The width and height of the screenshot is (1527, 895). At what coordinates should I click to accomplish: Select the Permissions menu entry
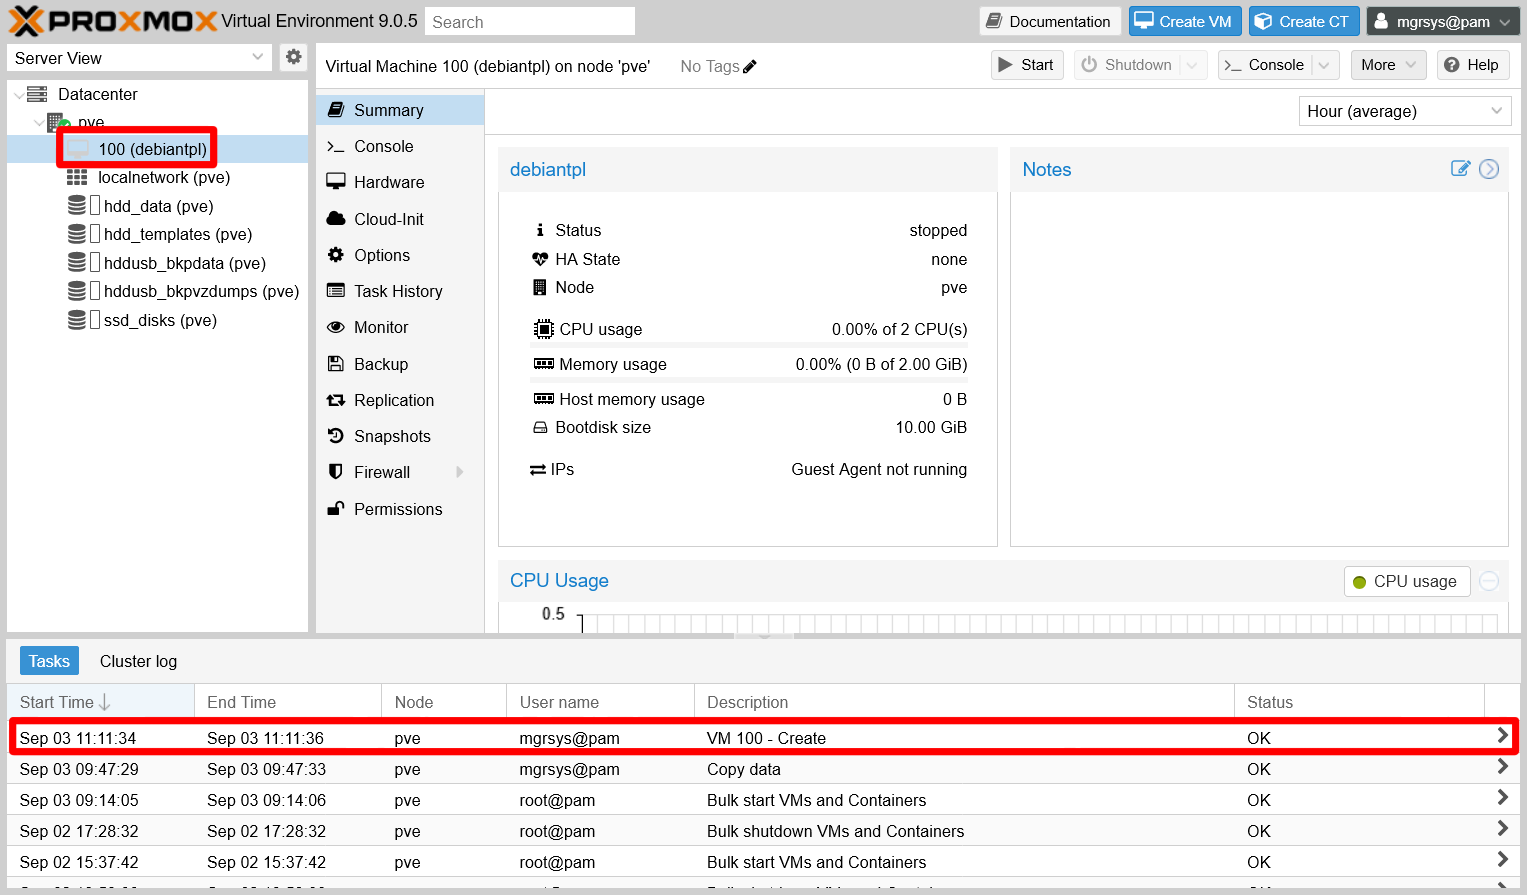(398, 508)
